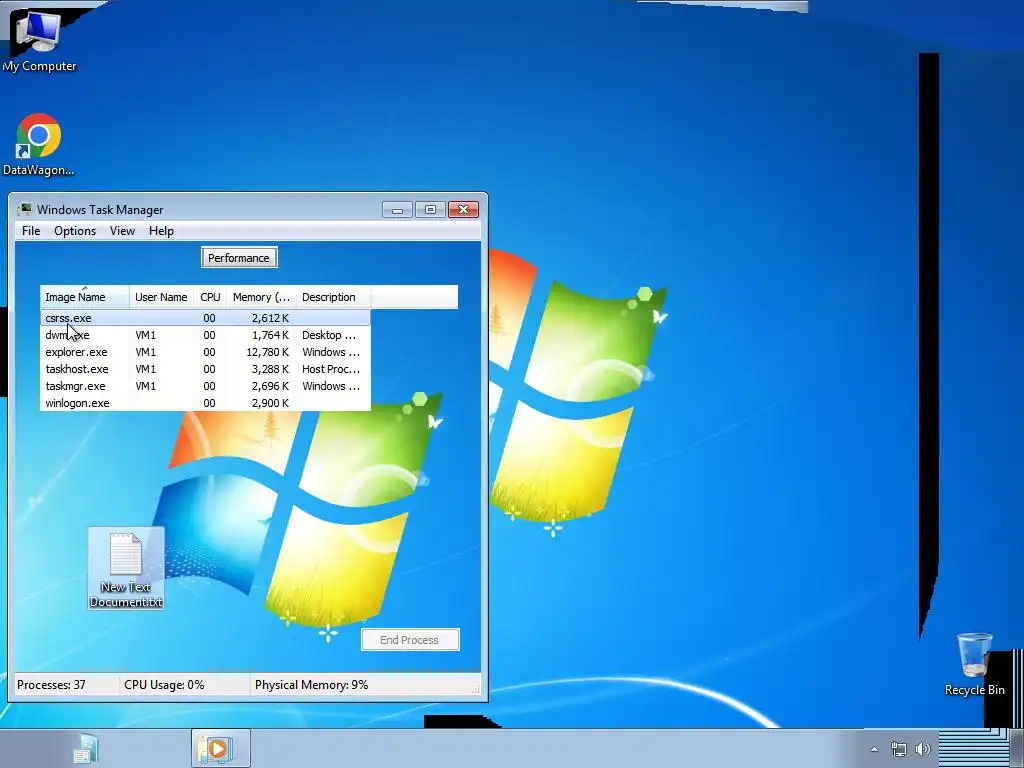Sort by the User Name column header
The image size is (1024, 768).
161,297
